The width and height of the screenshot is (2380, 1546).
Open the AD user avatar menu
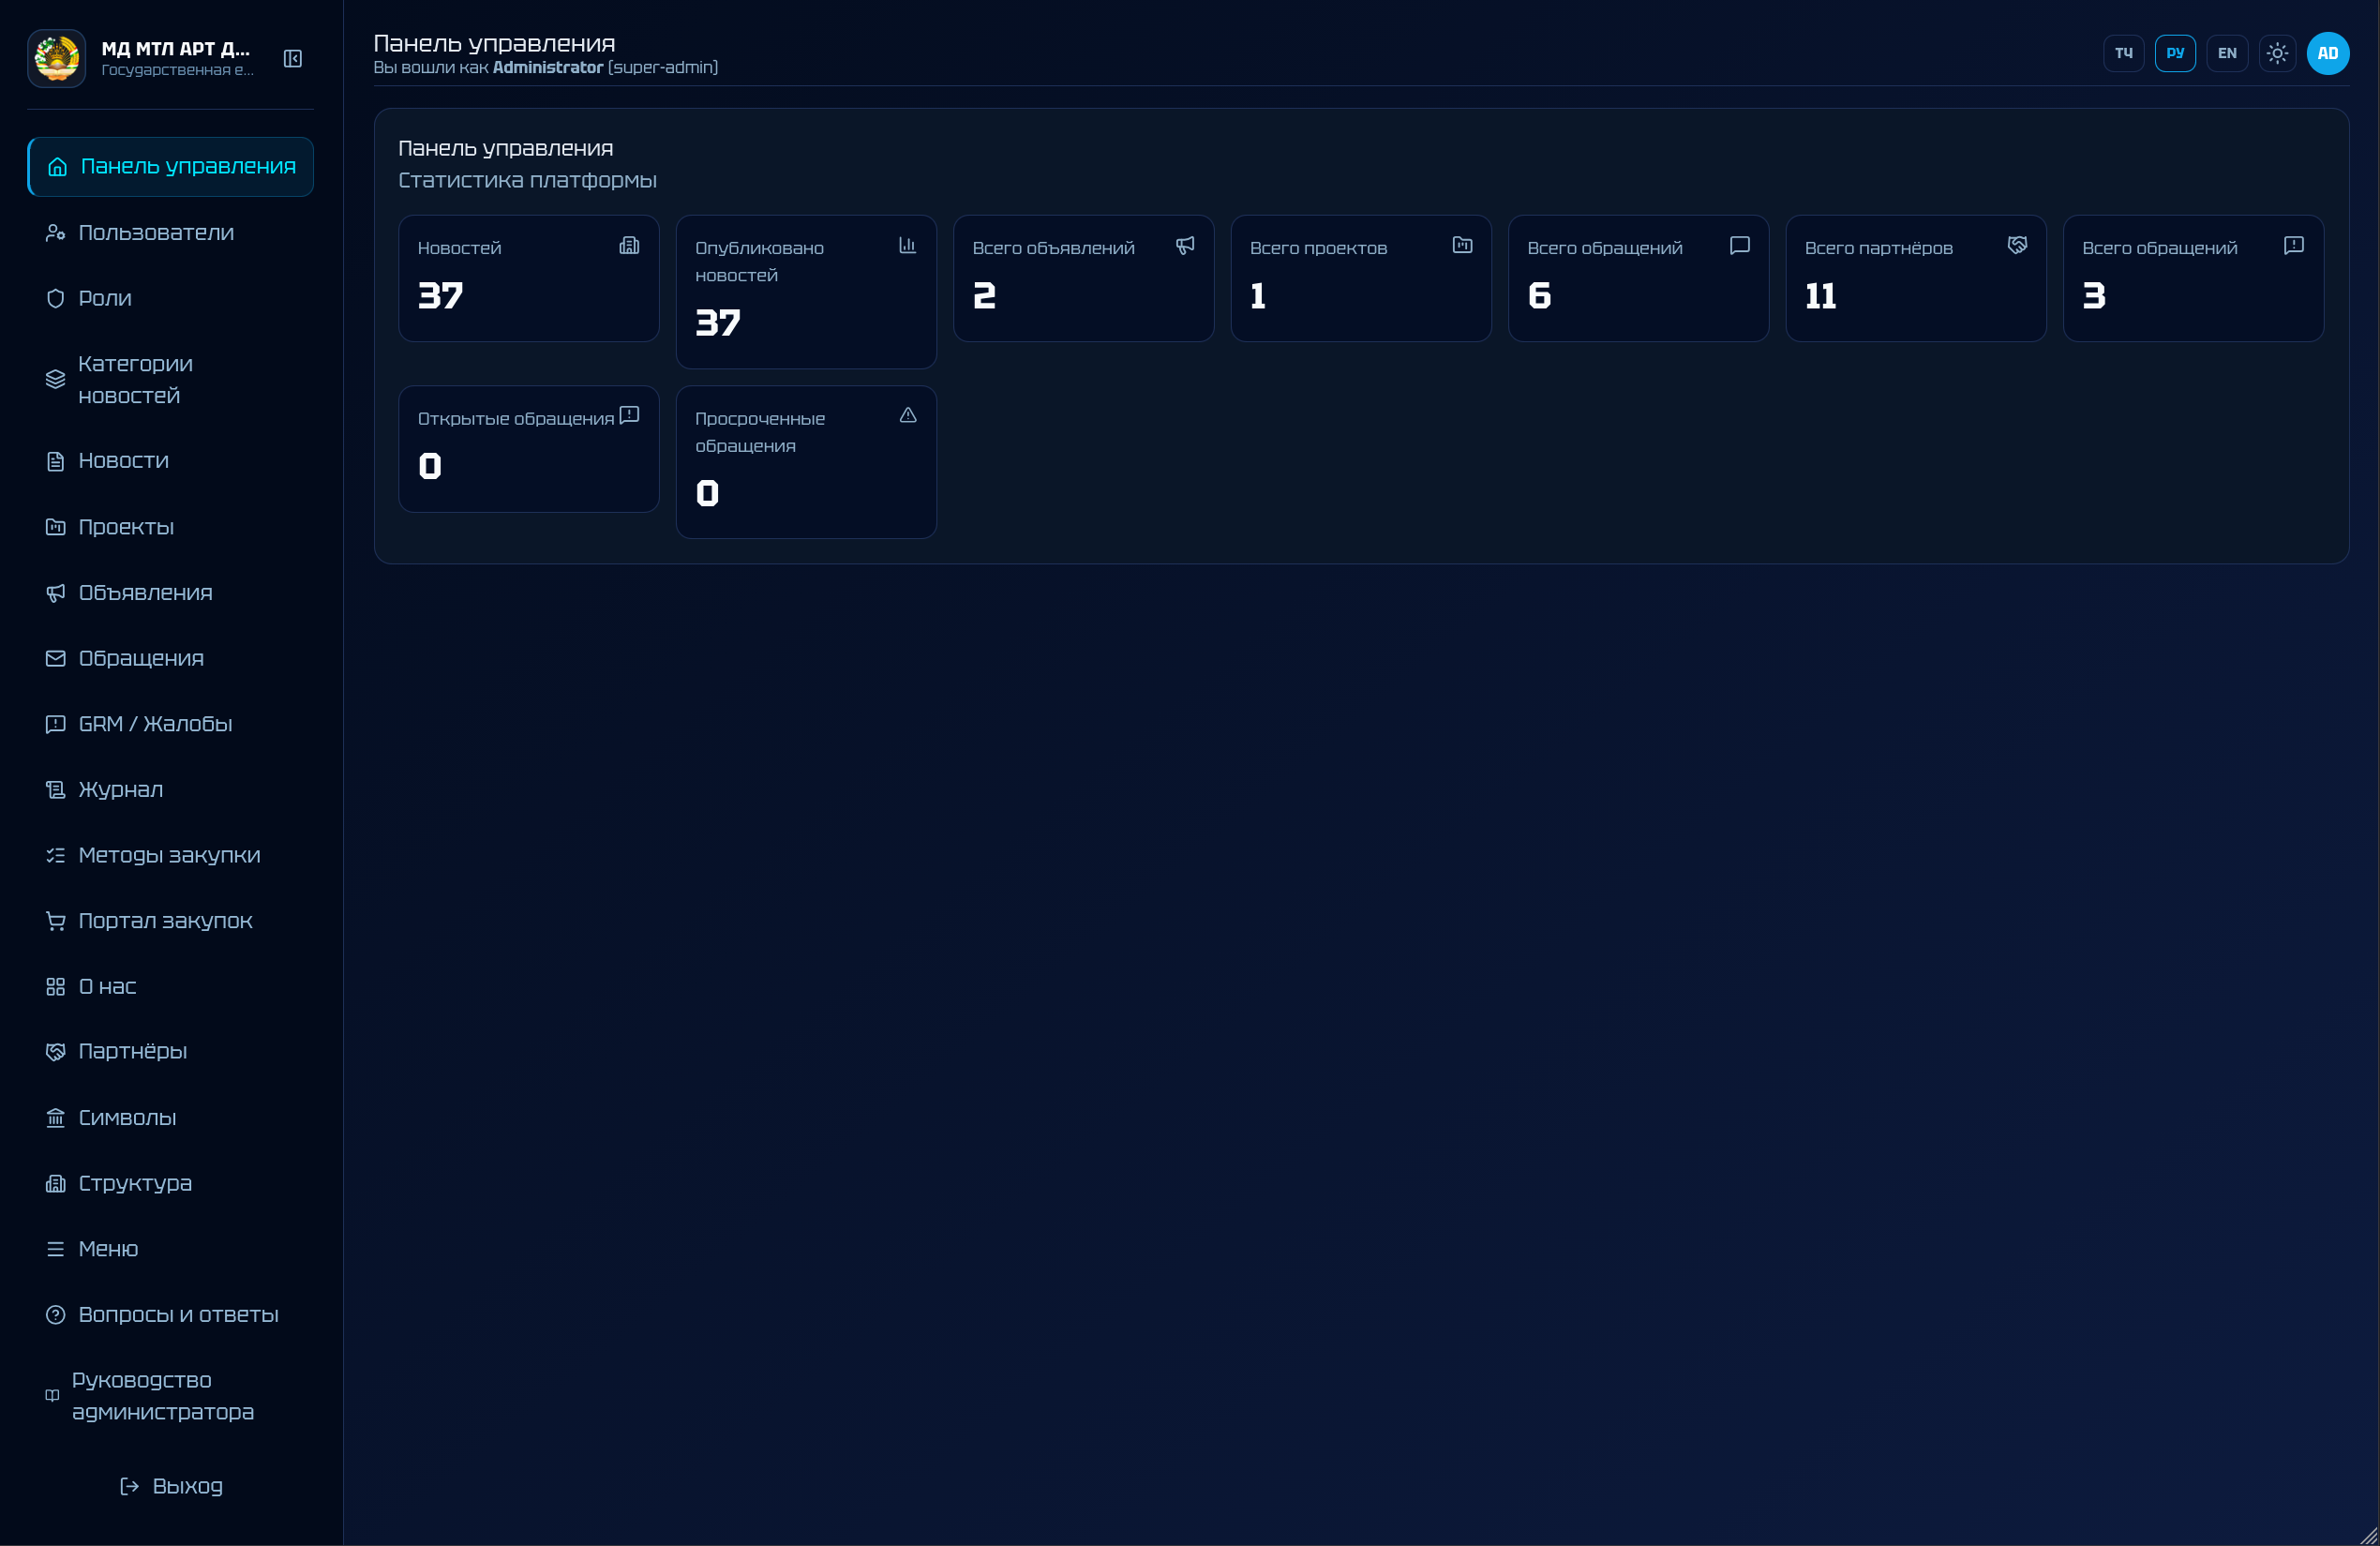point(2328,53)
